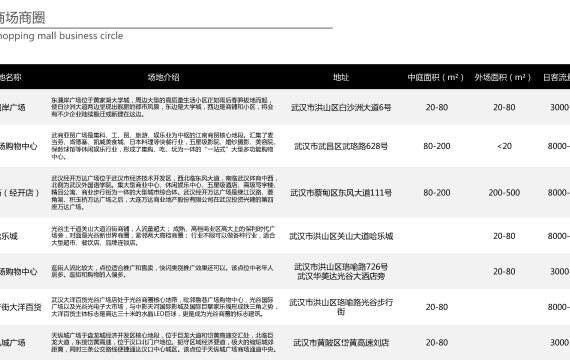This screenshot has width=570, height=360.
Task: Click the 大洋百货 venue name cell
Action: tap(21, 307)
